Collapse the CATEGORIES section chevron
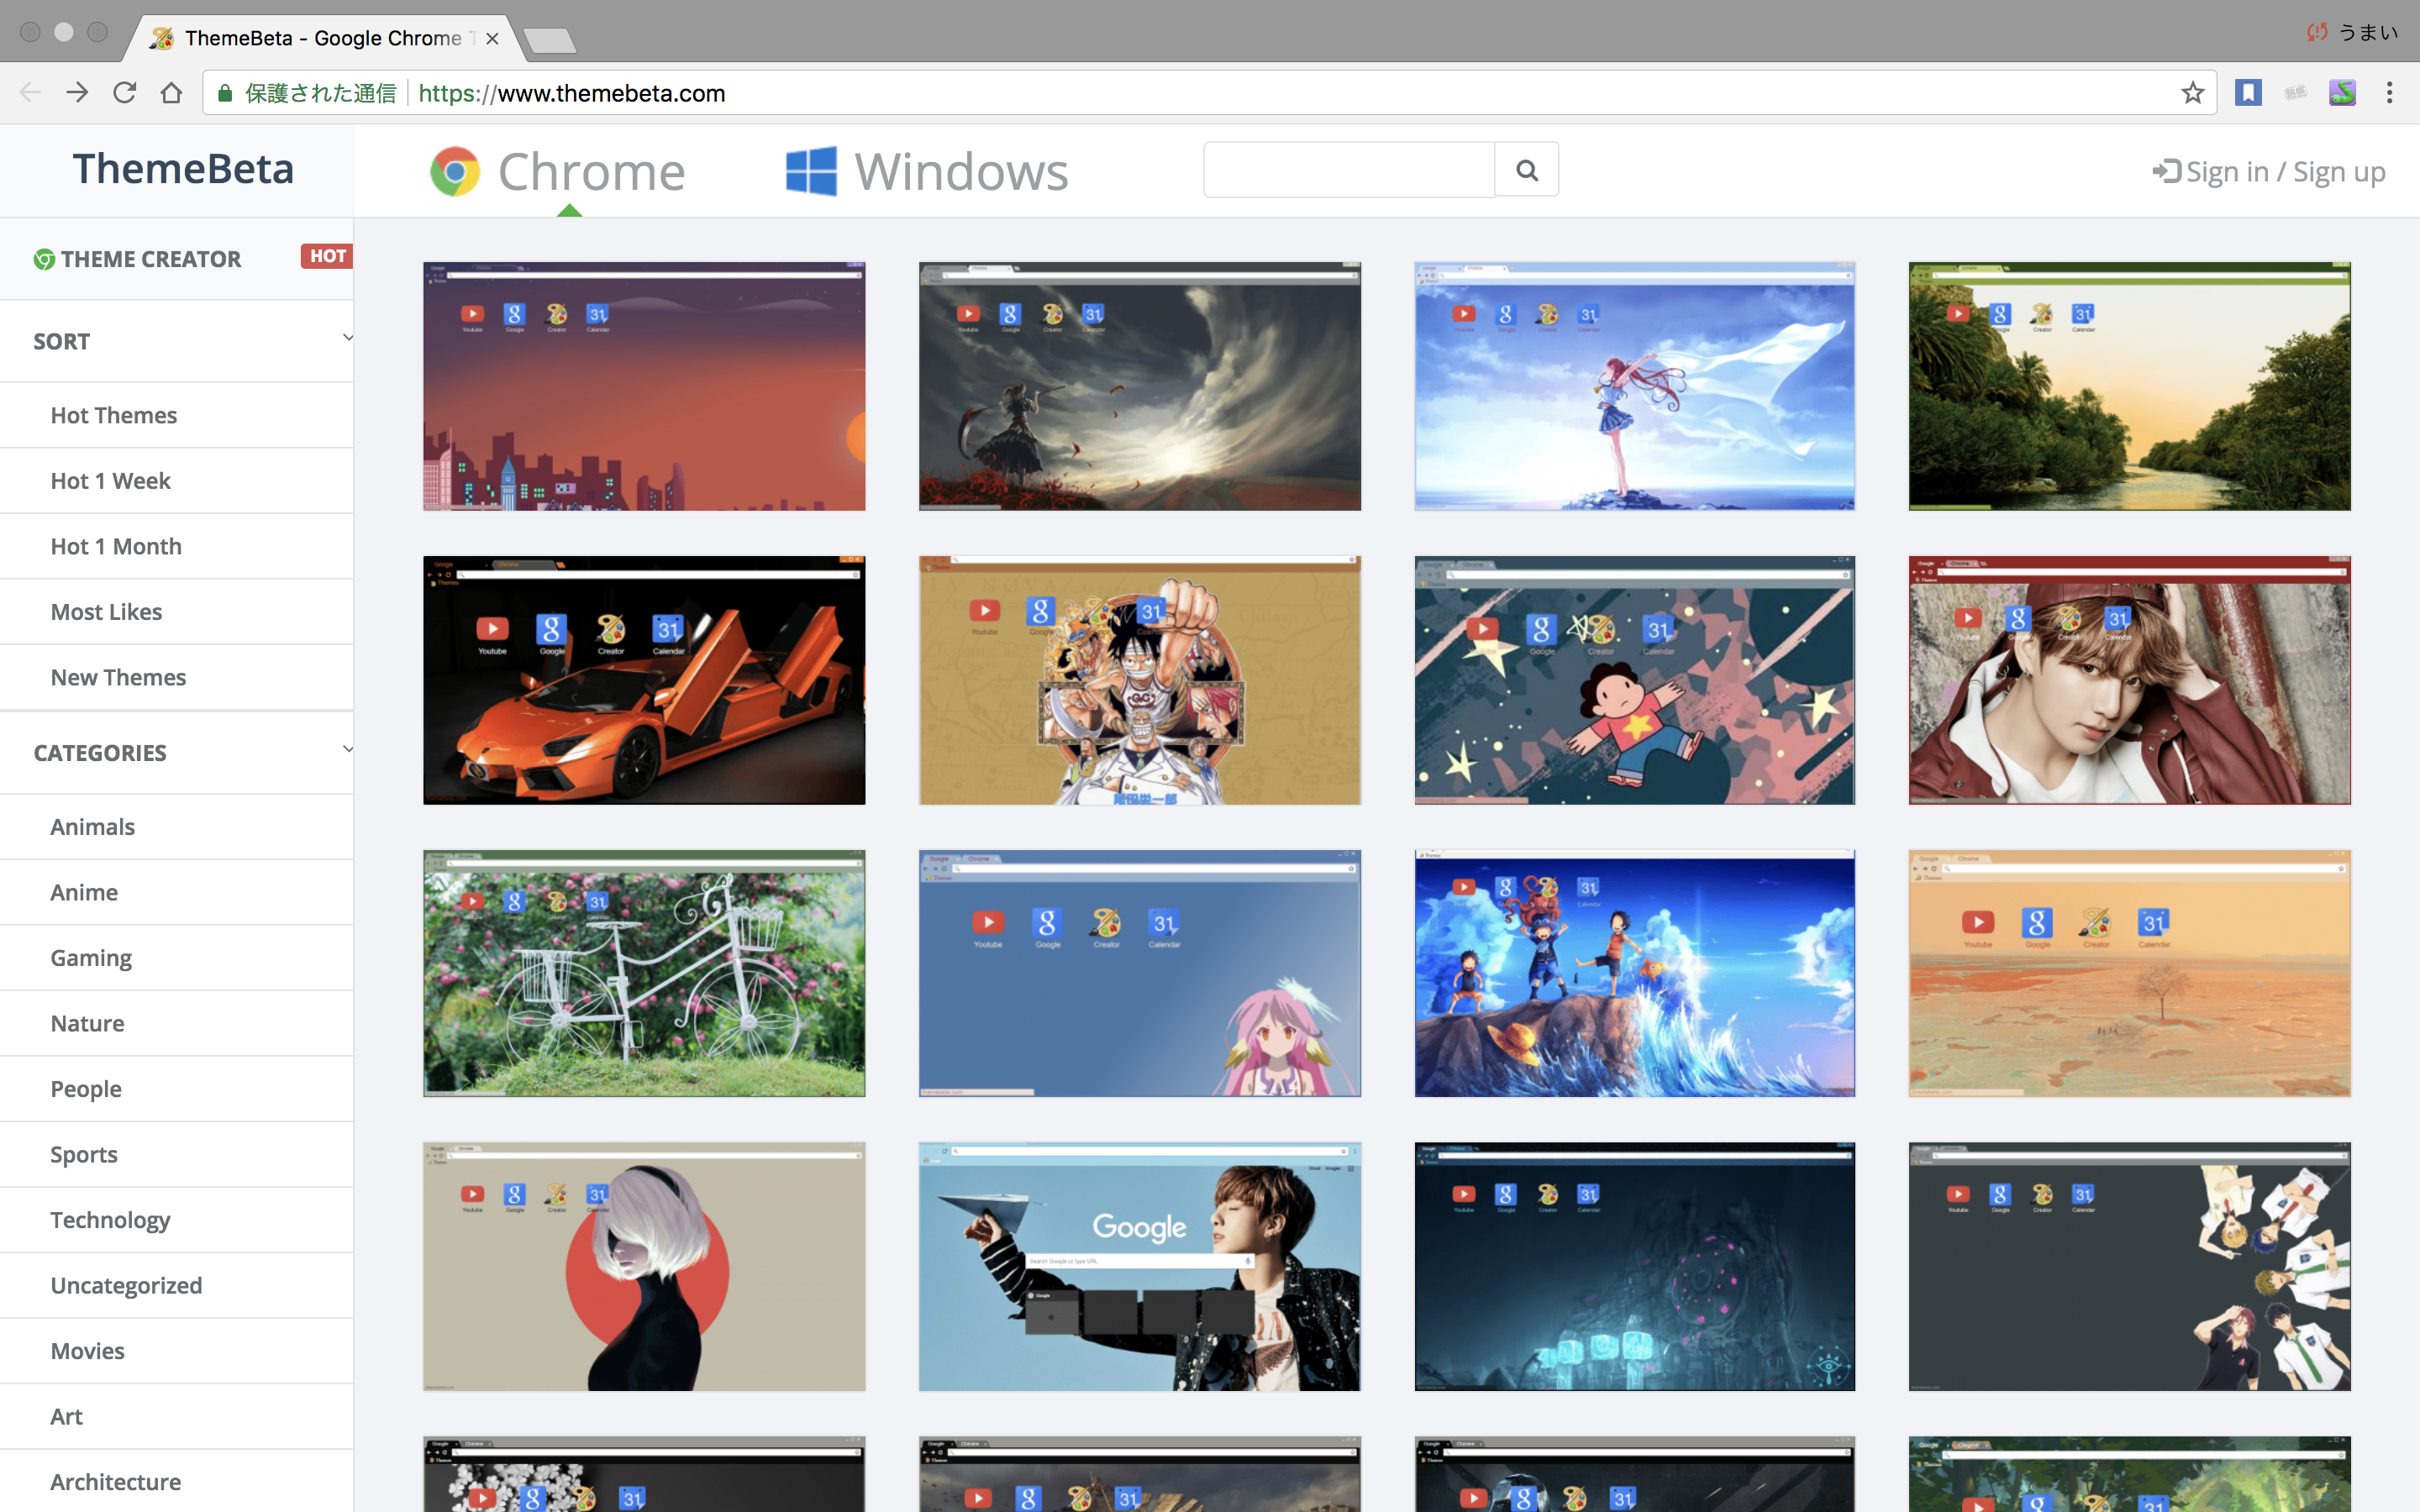Viewport: 2420px width, 1512px height. [x=347, y=749]
